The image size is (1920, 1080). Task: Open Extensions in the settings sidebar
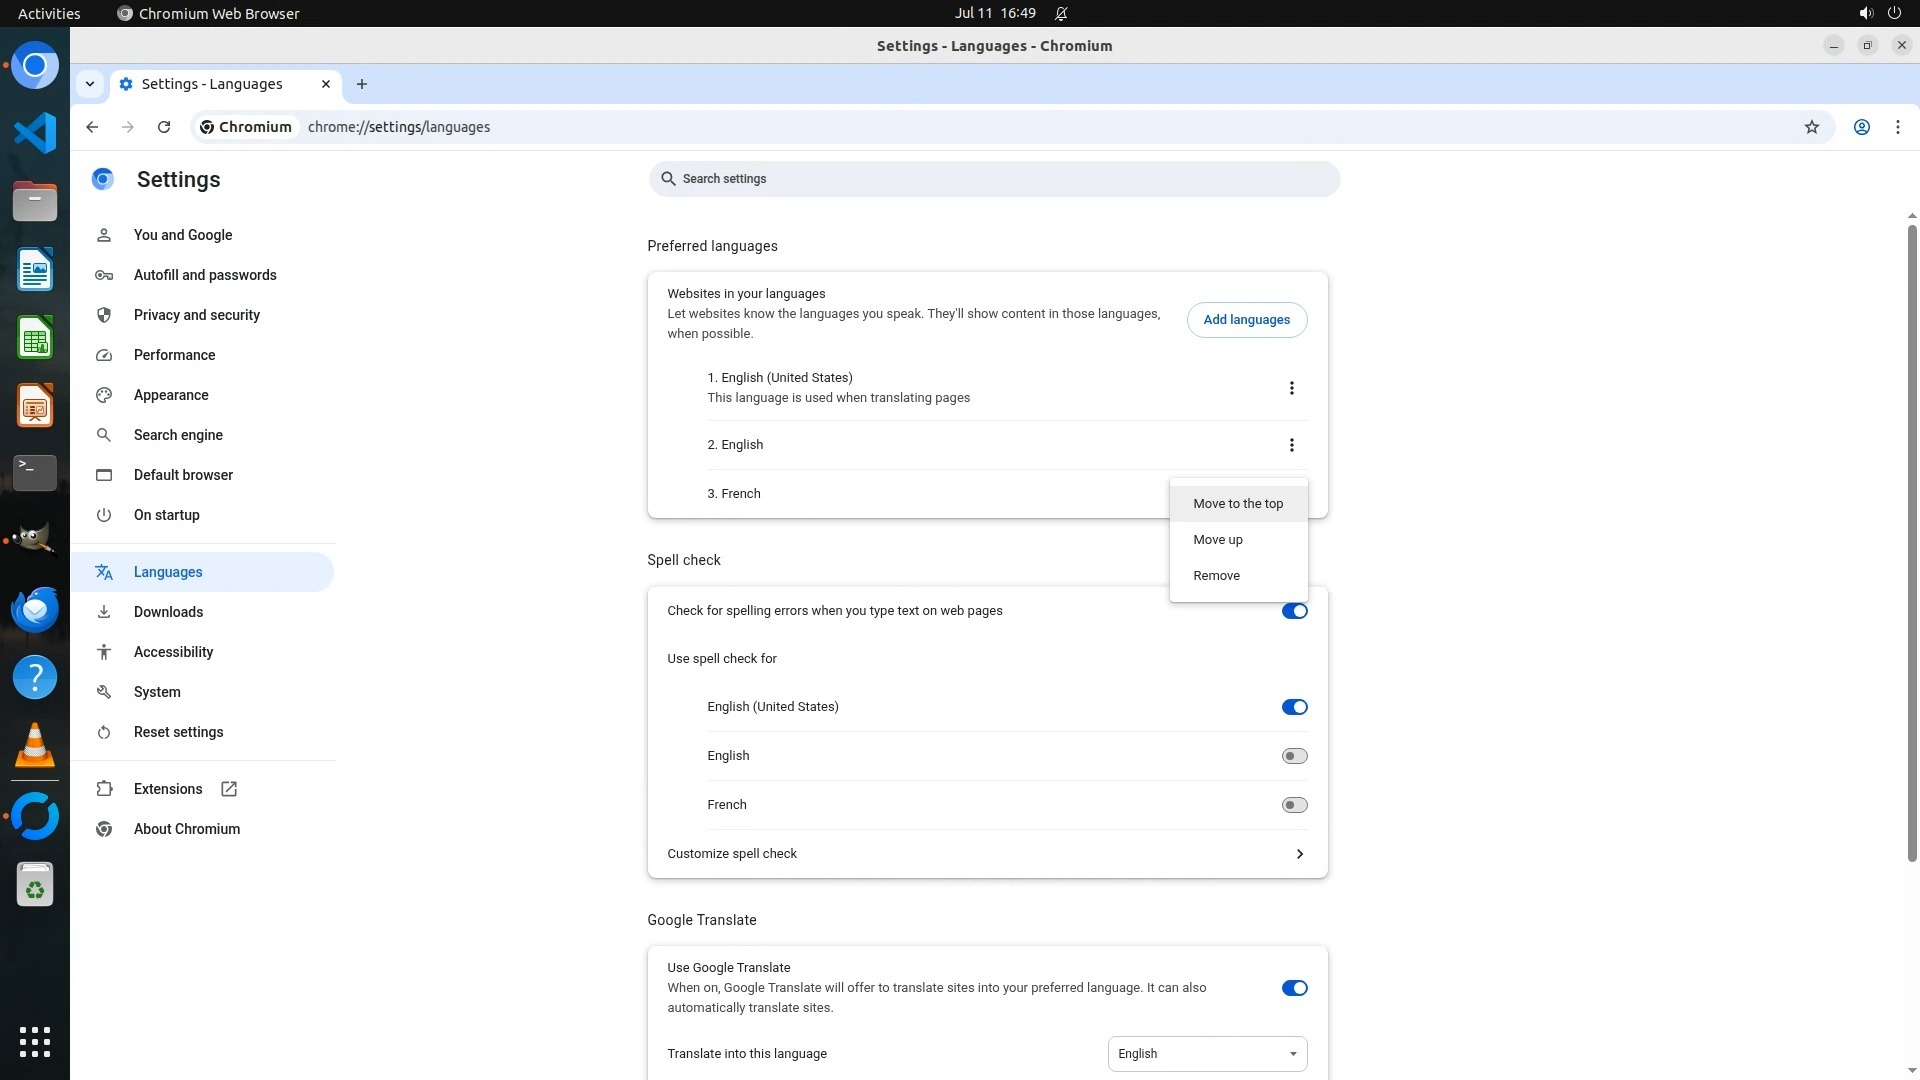(x=168, y=789)
